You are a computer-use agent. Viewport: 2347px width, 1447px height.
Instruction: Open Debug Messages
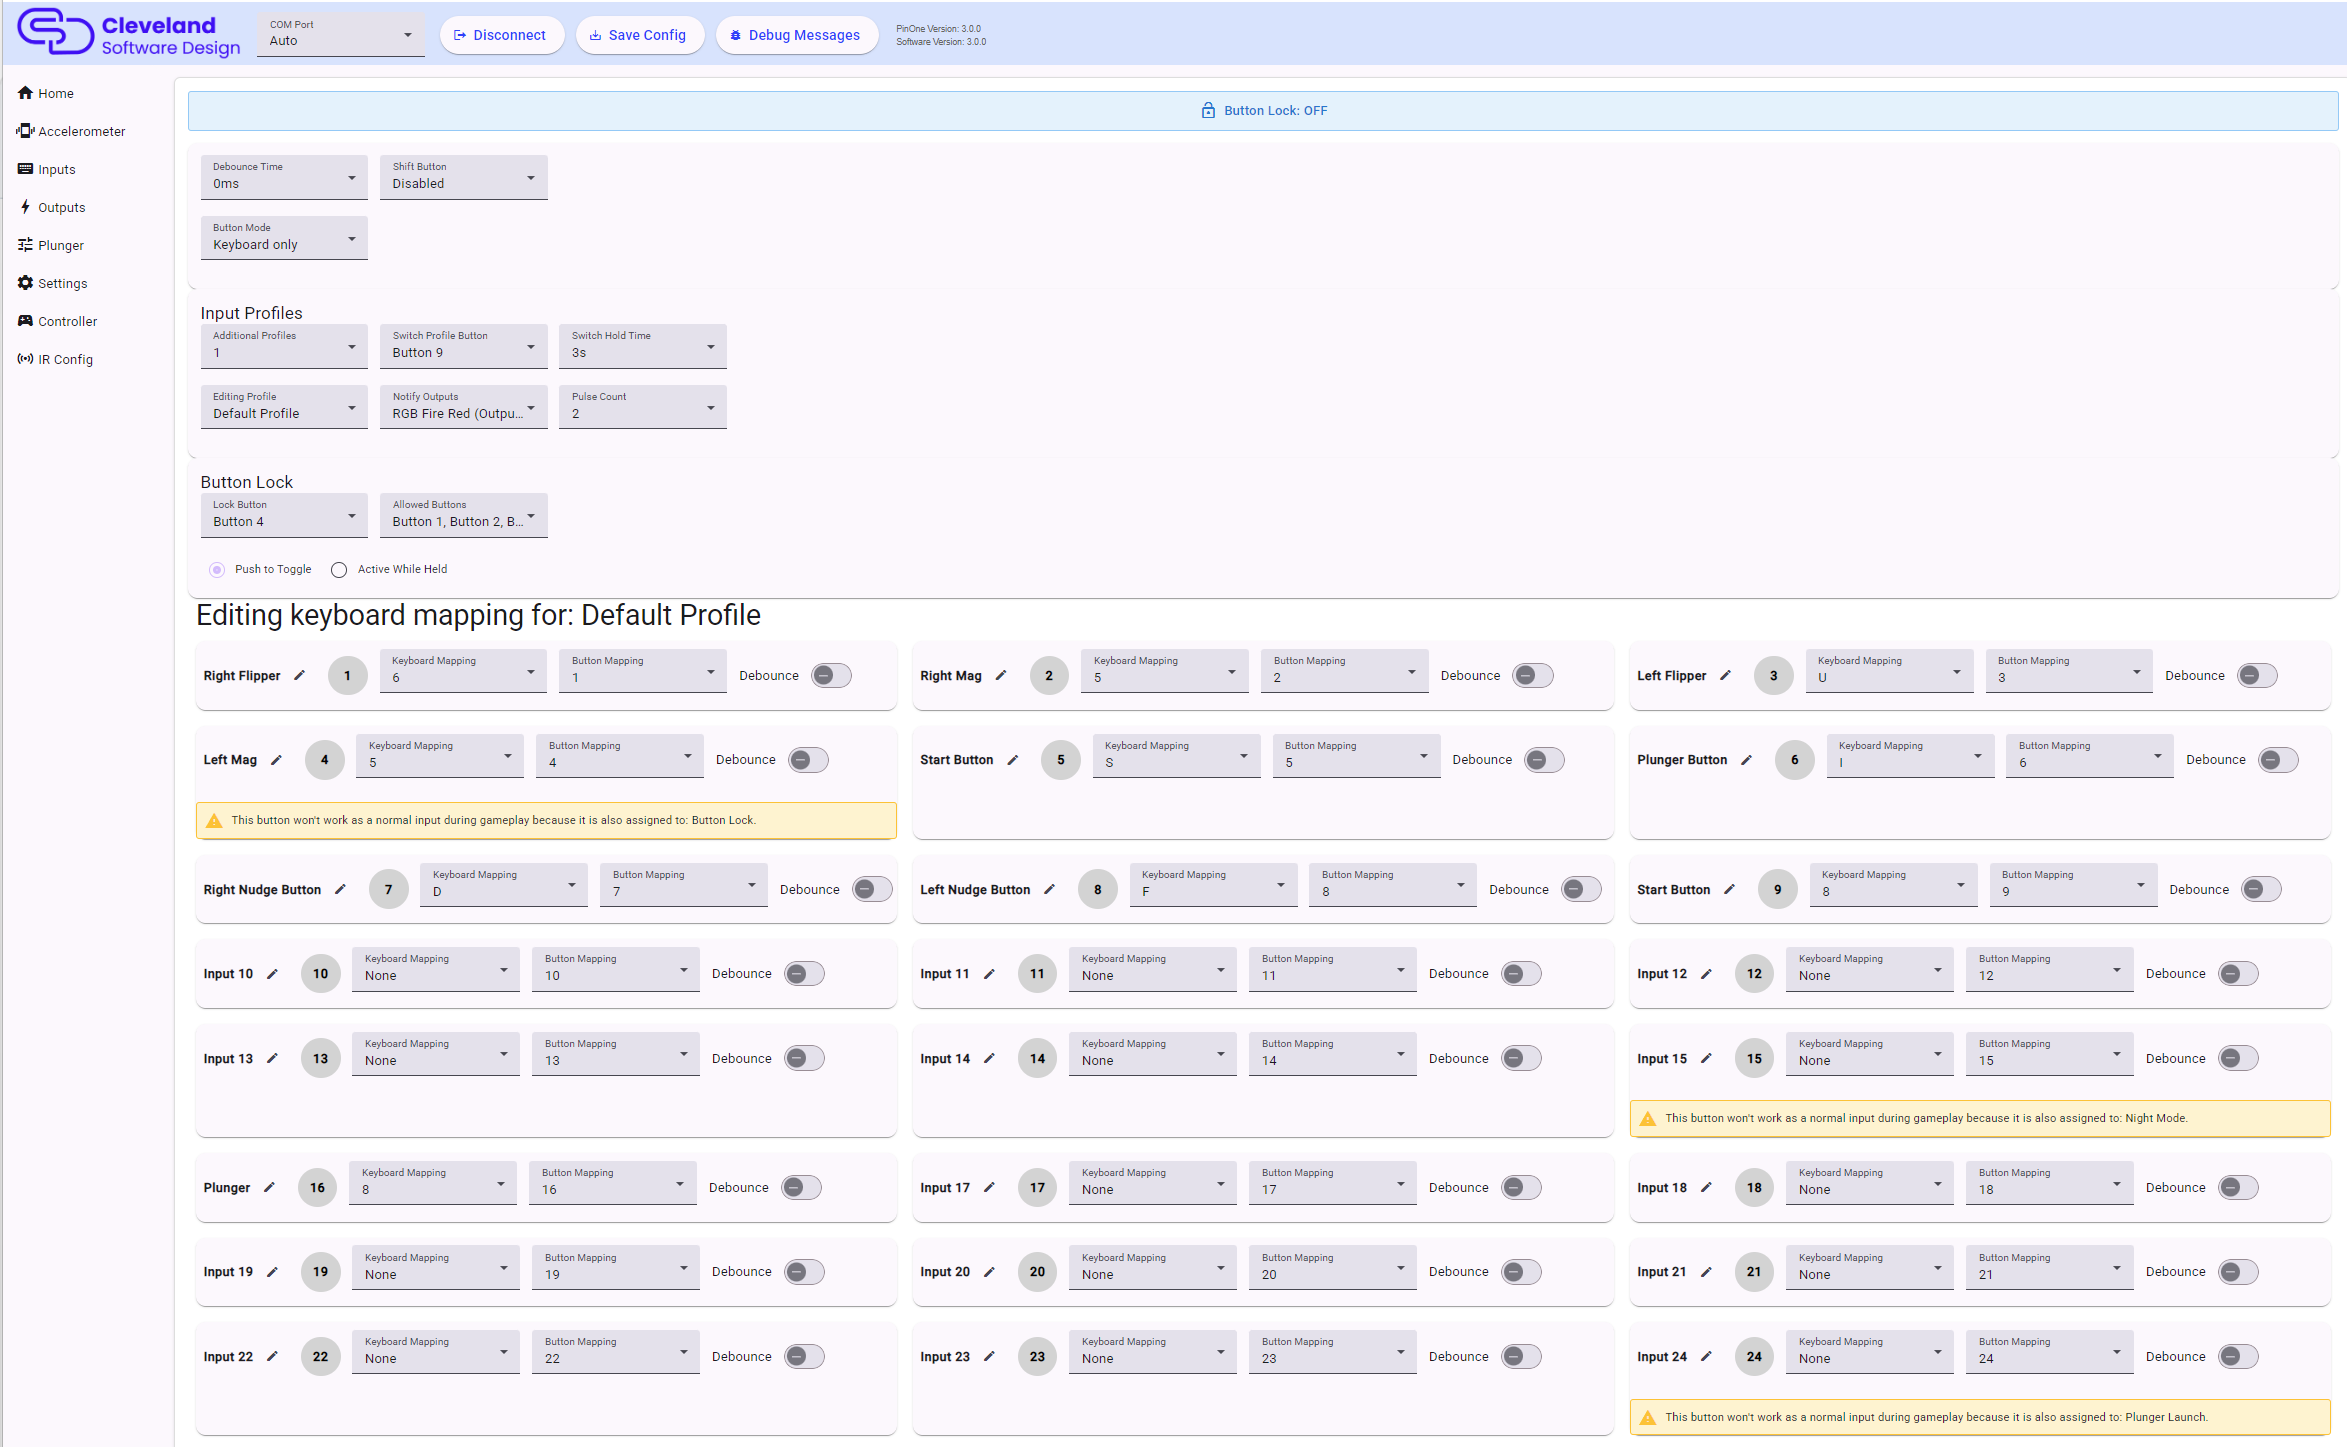pyautogui.click(x=796, y=35)
